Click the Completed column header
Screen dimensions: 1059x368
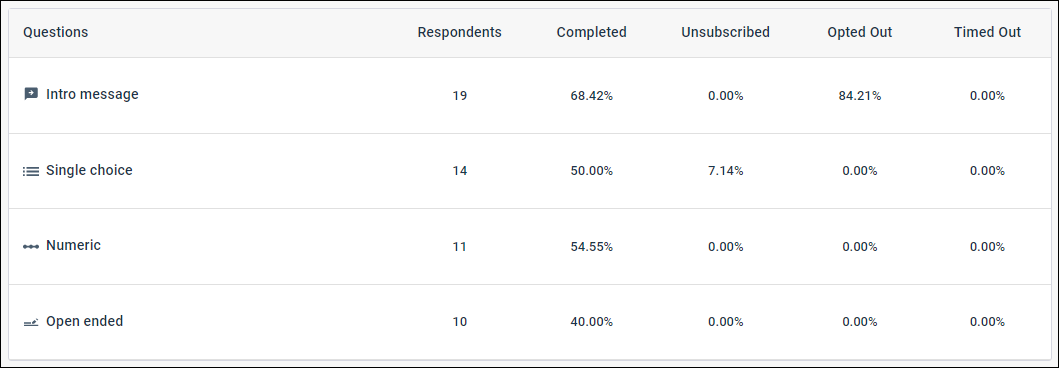click(x=592, y=32)
